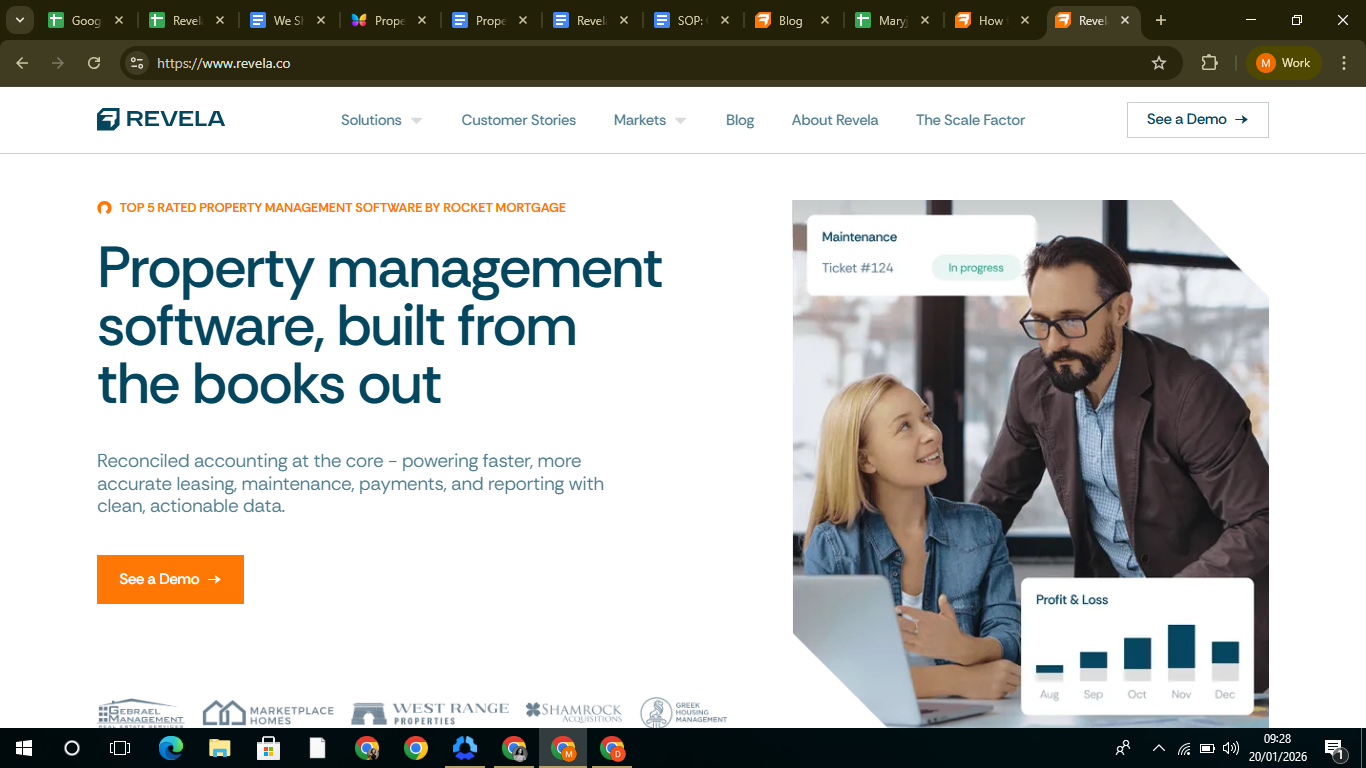Click the Maintenance Ticket #124 card
1366x768 pixels.
(x=921, y=254)
